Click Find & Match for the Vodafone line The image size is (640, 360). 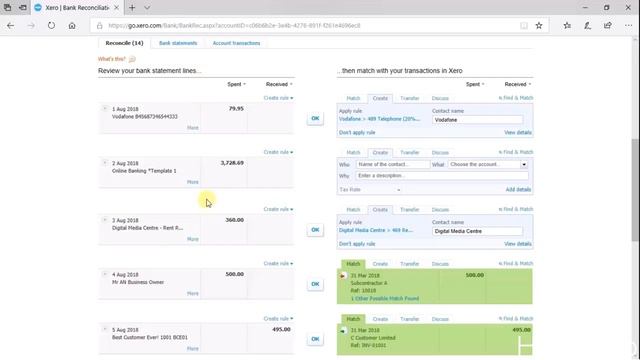pos(516,98)
